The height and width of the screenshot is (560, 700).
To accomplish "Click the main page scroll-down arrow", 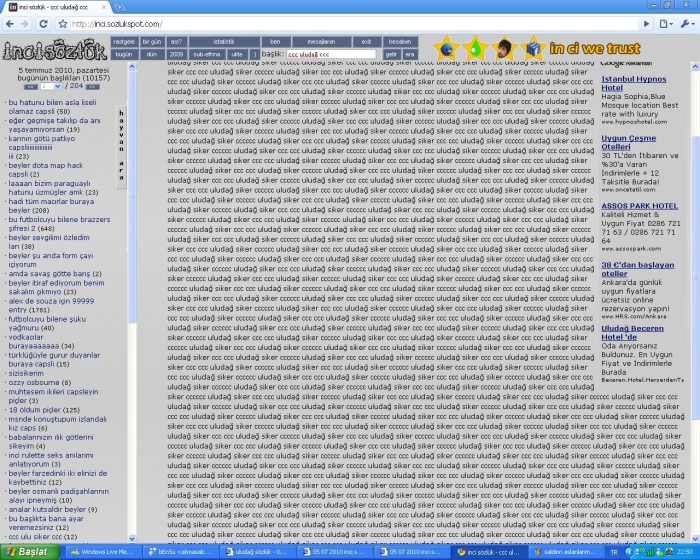I will point(695,539).
